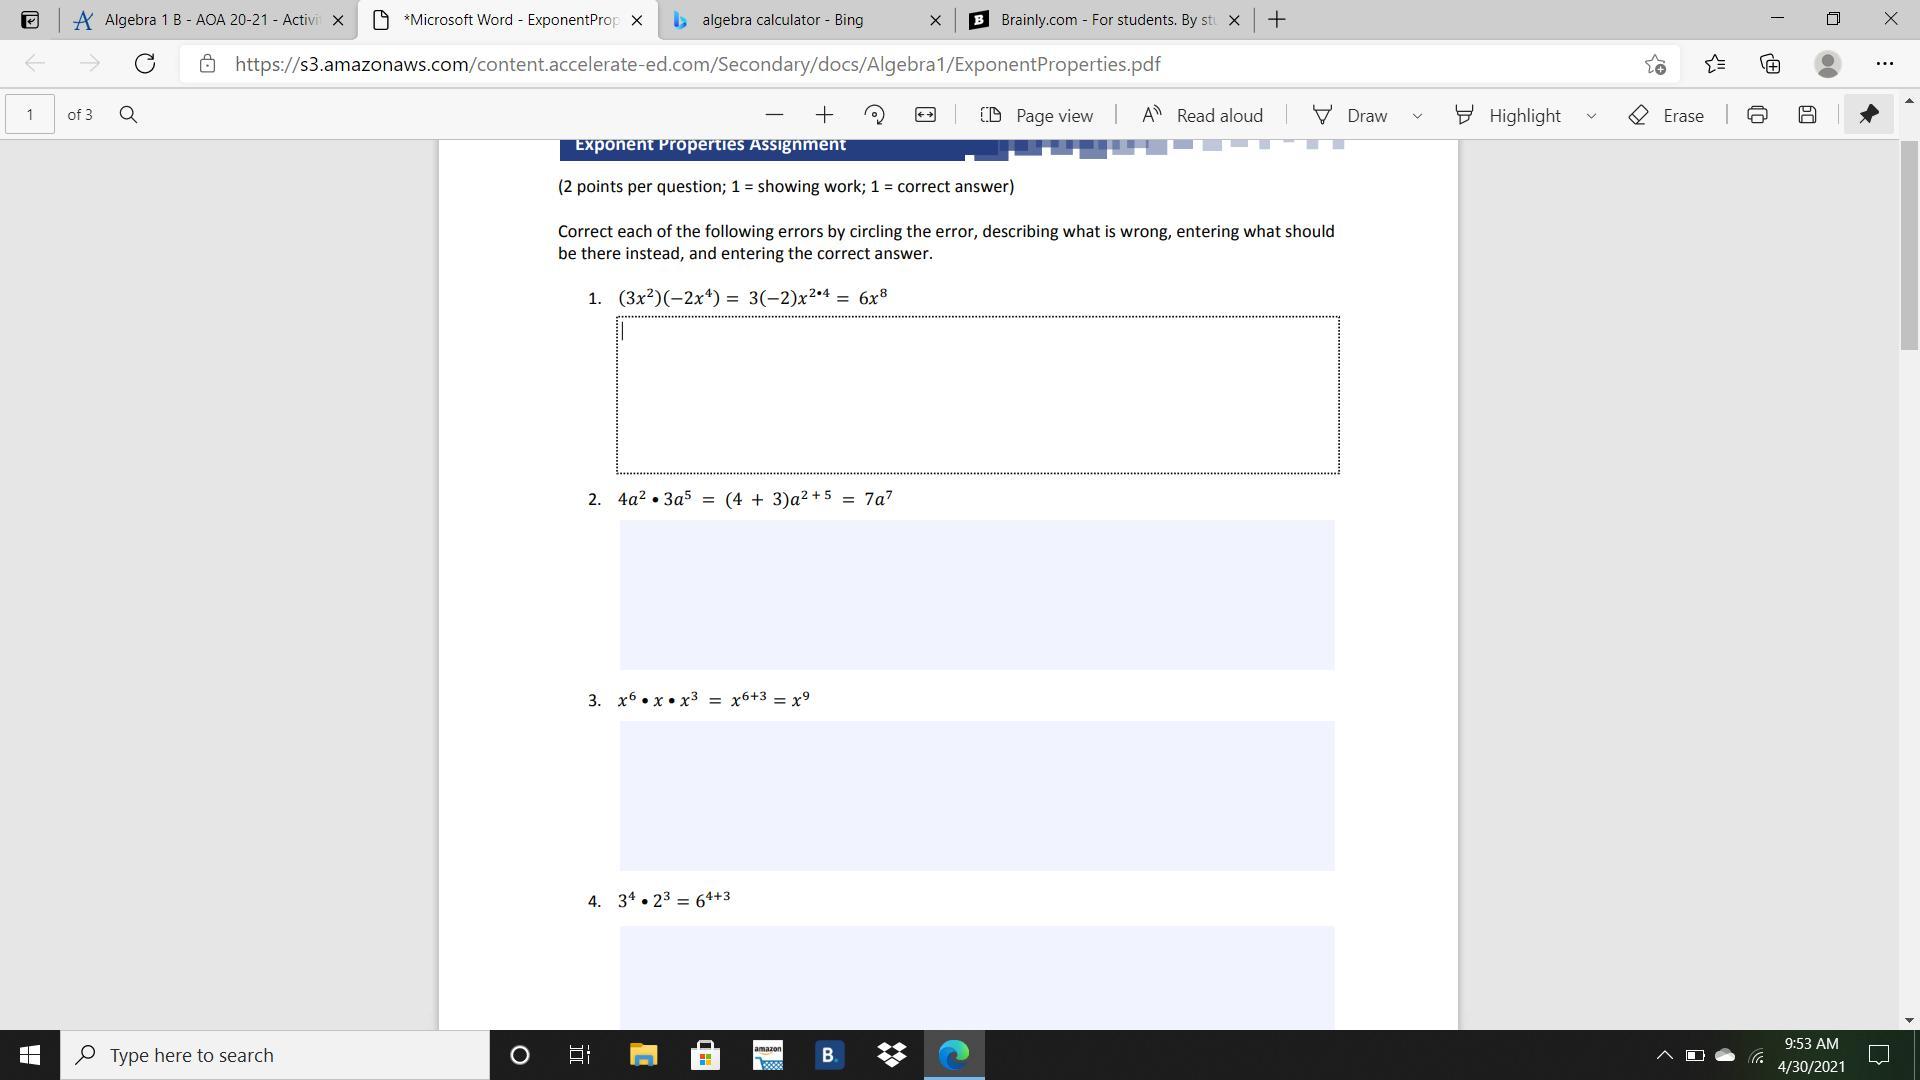The height and width of the screenshot is (1080, 1920).
Task: Toggle the pin toolbar icon
Action: click(x=1868, y=115)
